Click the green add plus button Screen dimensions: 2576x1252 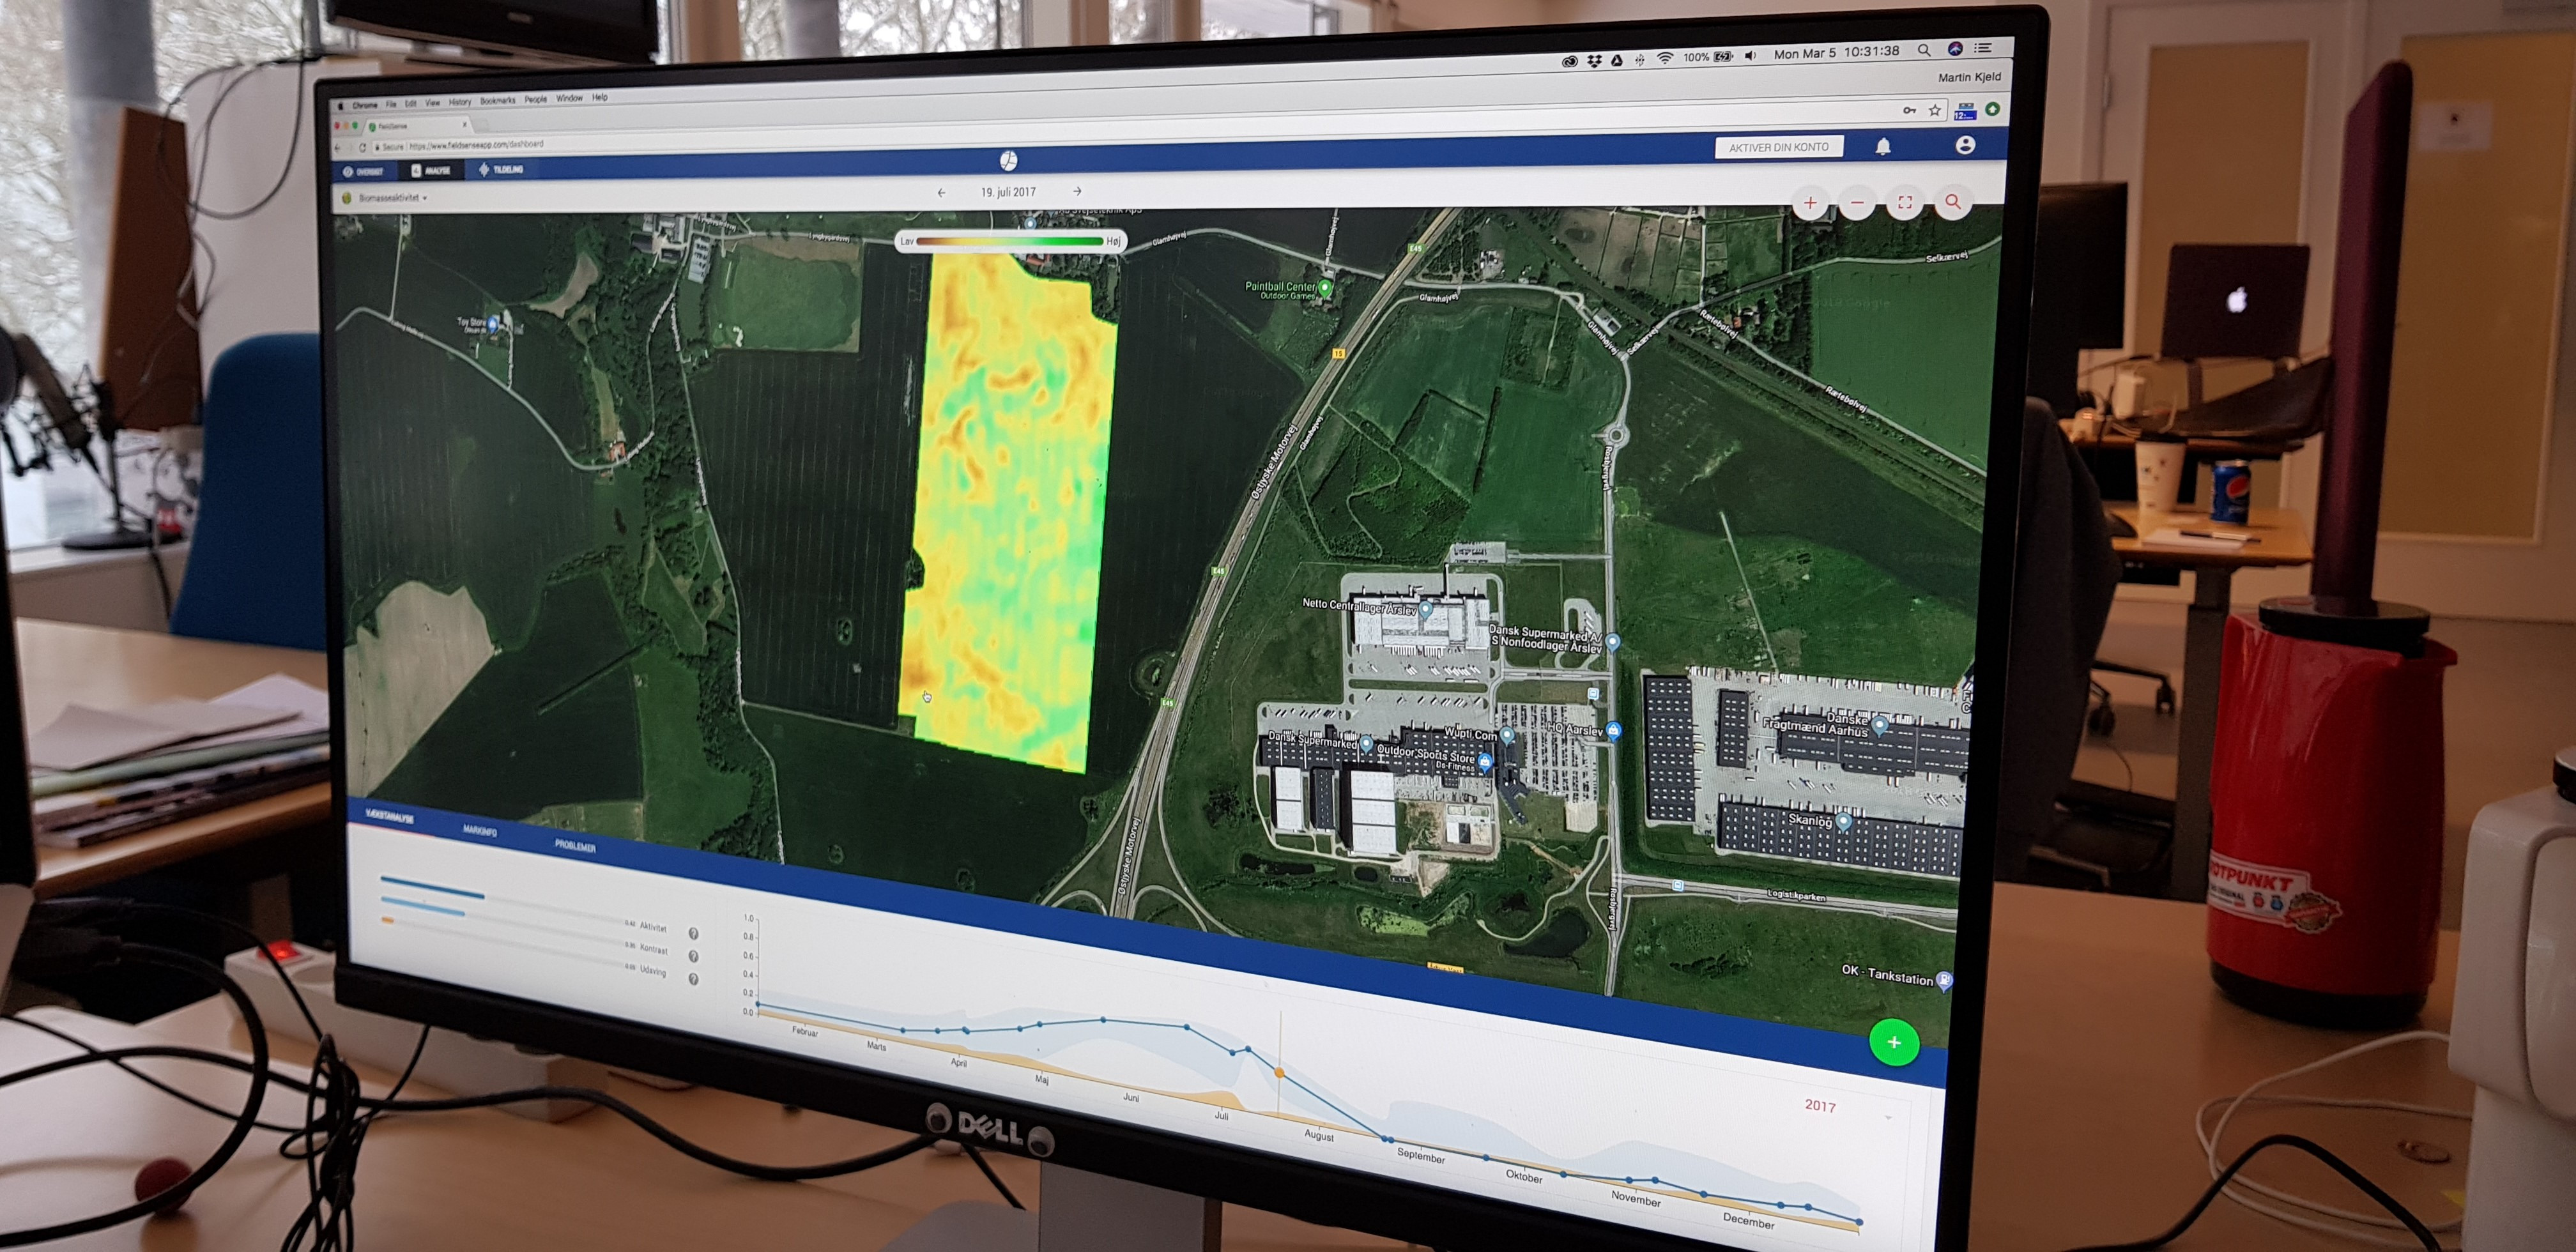[x=1893, y=1043]
